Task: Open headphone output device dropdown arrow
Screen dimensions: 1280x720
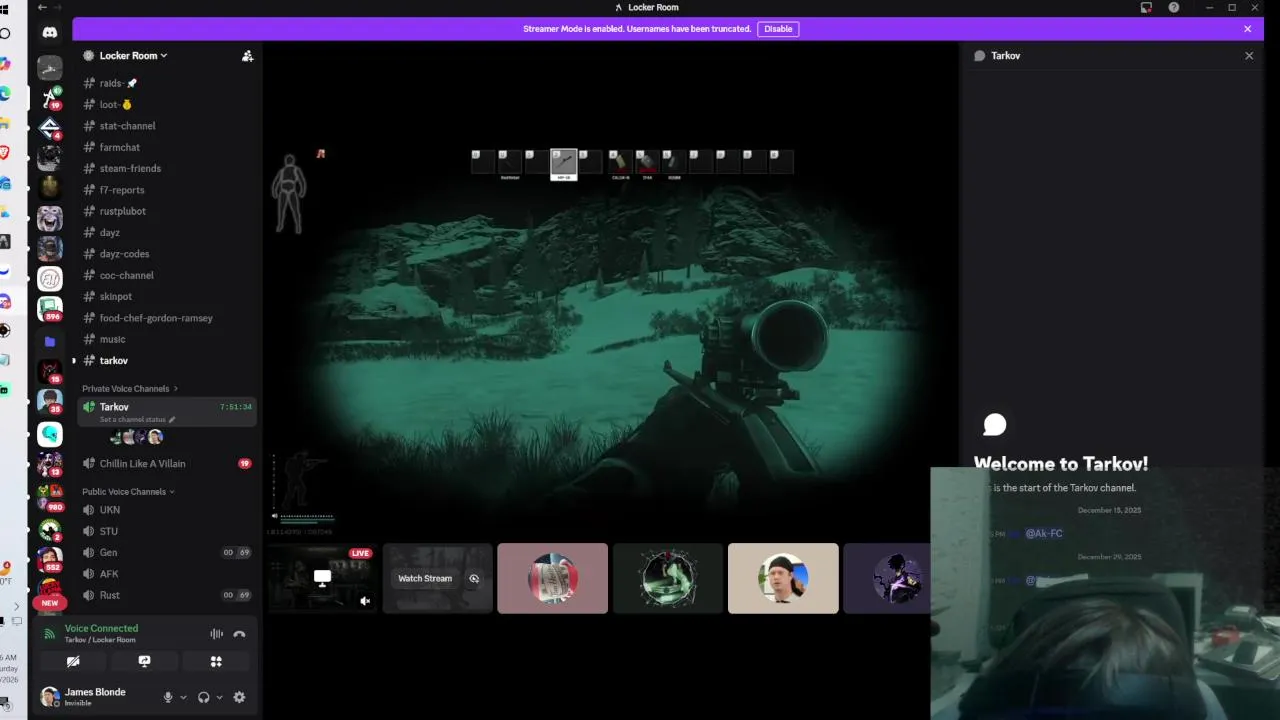Action: click(219, 698)
